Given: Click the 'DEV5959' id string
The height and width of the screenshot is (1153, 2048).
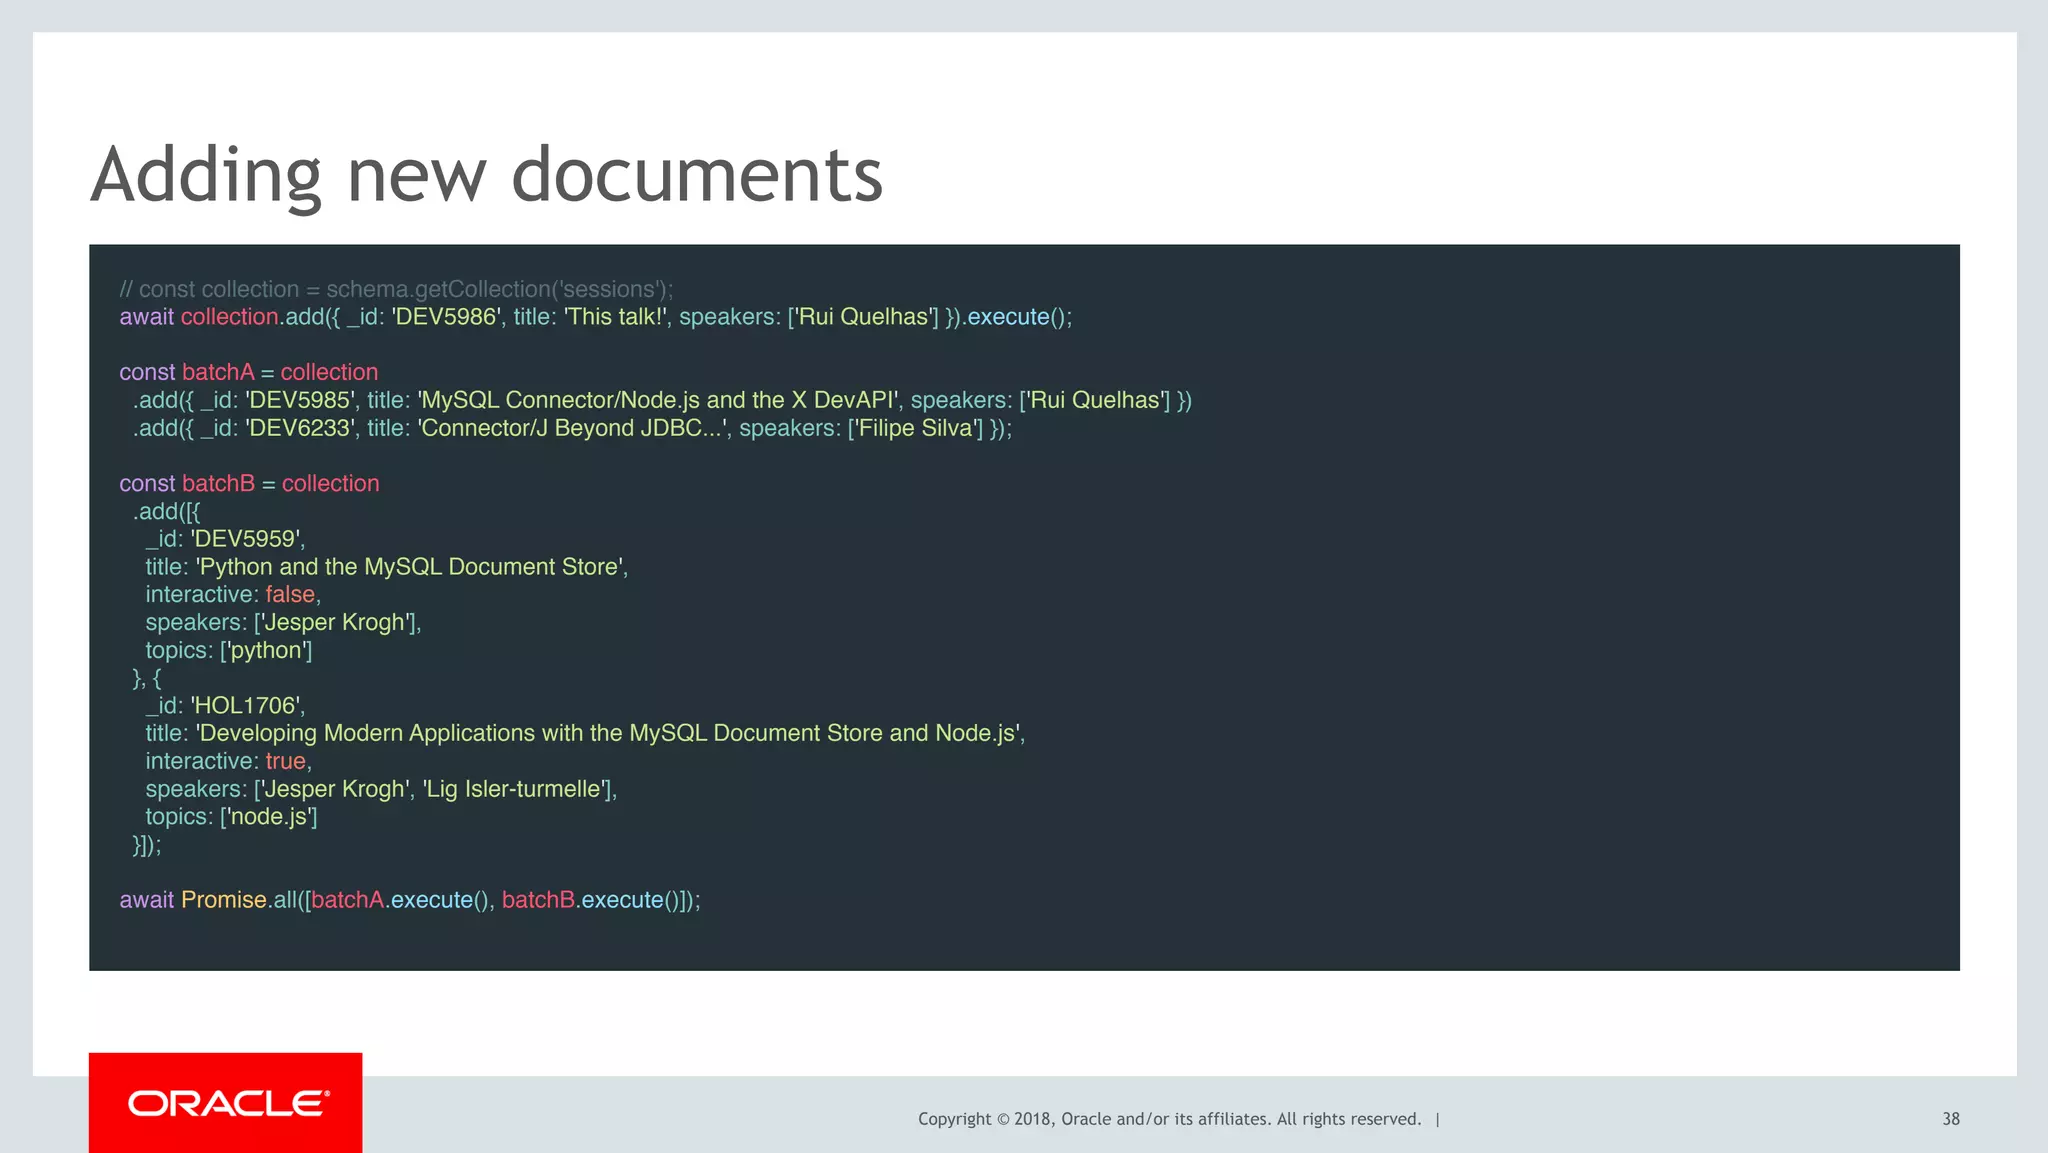Looking at the screenshot, I should tap(246, 539).
